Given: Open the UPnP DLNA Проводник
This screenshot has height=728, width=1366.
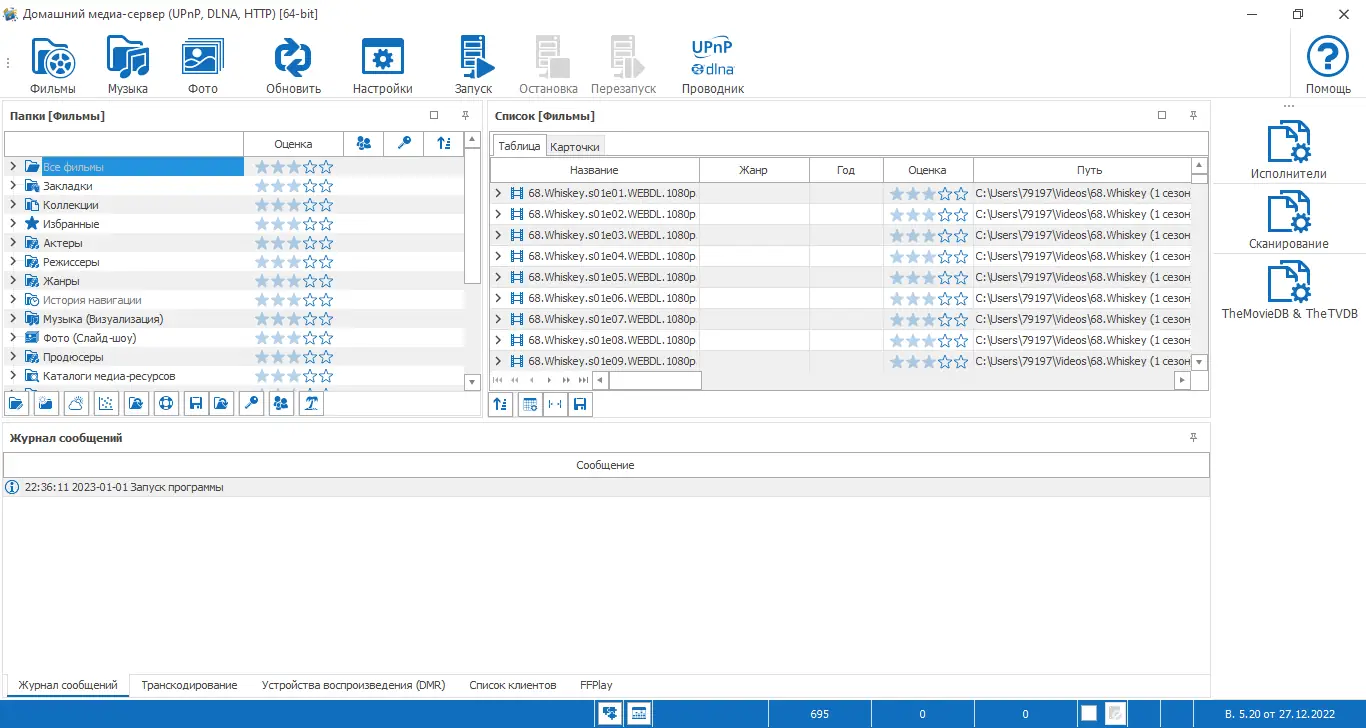Looking at the screenshot, I should click(713, 66).
